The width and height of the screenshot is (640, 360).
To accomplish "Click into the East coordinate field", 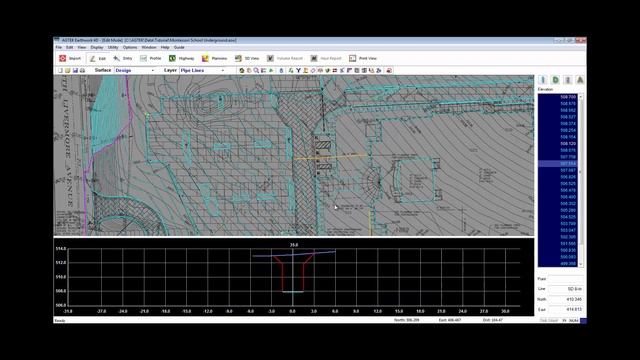I will point(565,309).
